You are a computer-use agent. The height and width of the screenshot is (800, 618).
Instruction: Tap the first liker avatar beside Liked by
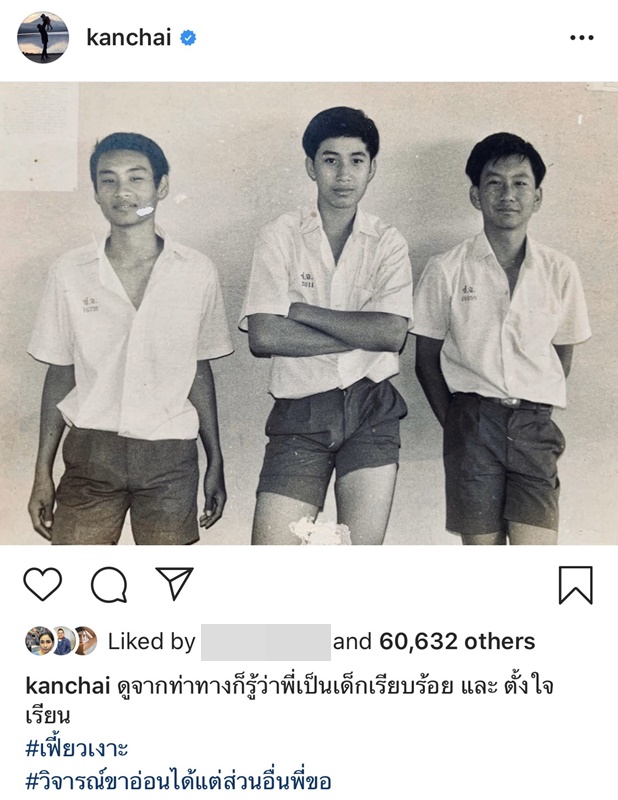(x=39, y=641)
